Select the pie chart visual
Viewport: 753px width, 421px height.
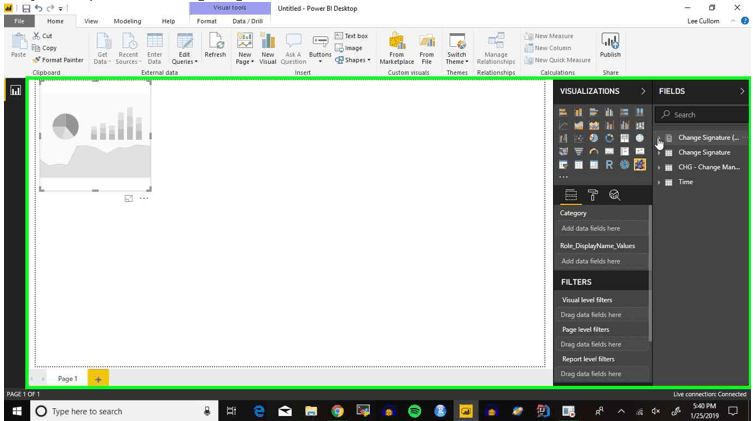[594, 138]
